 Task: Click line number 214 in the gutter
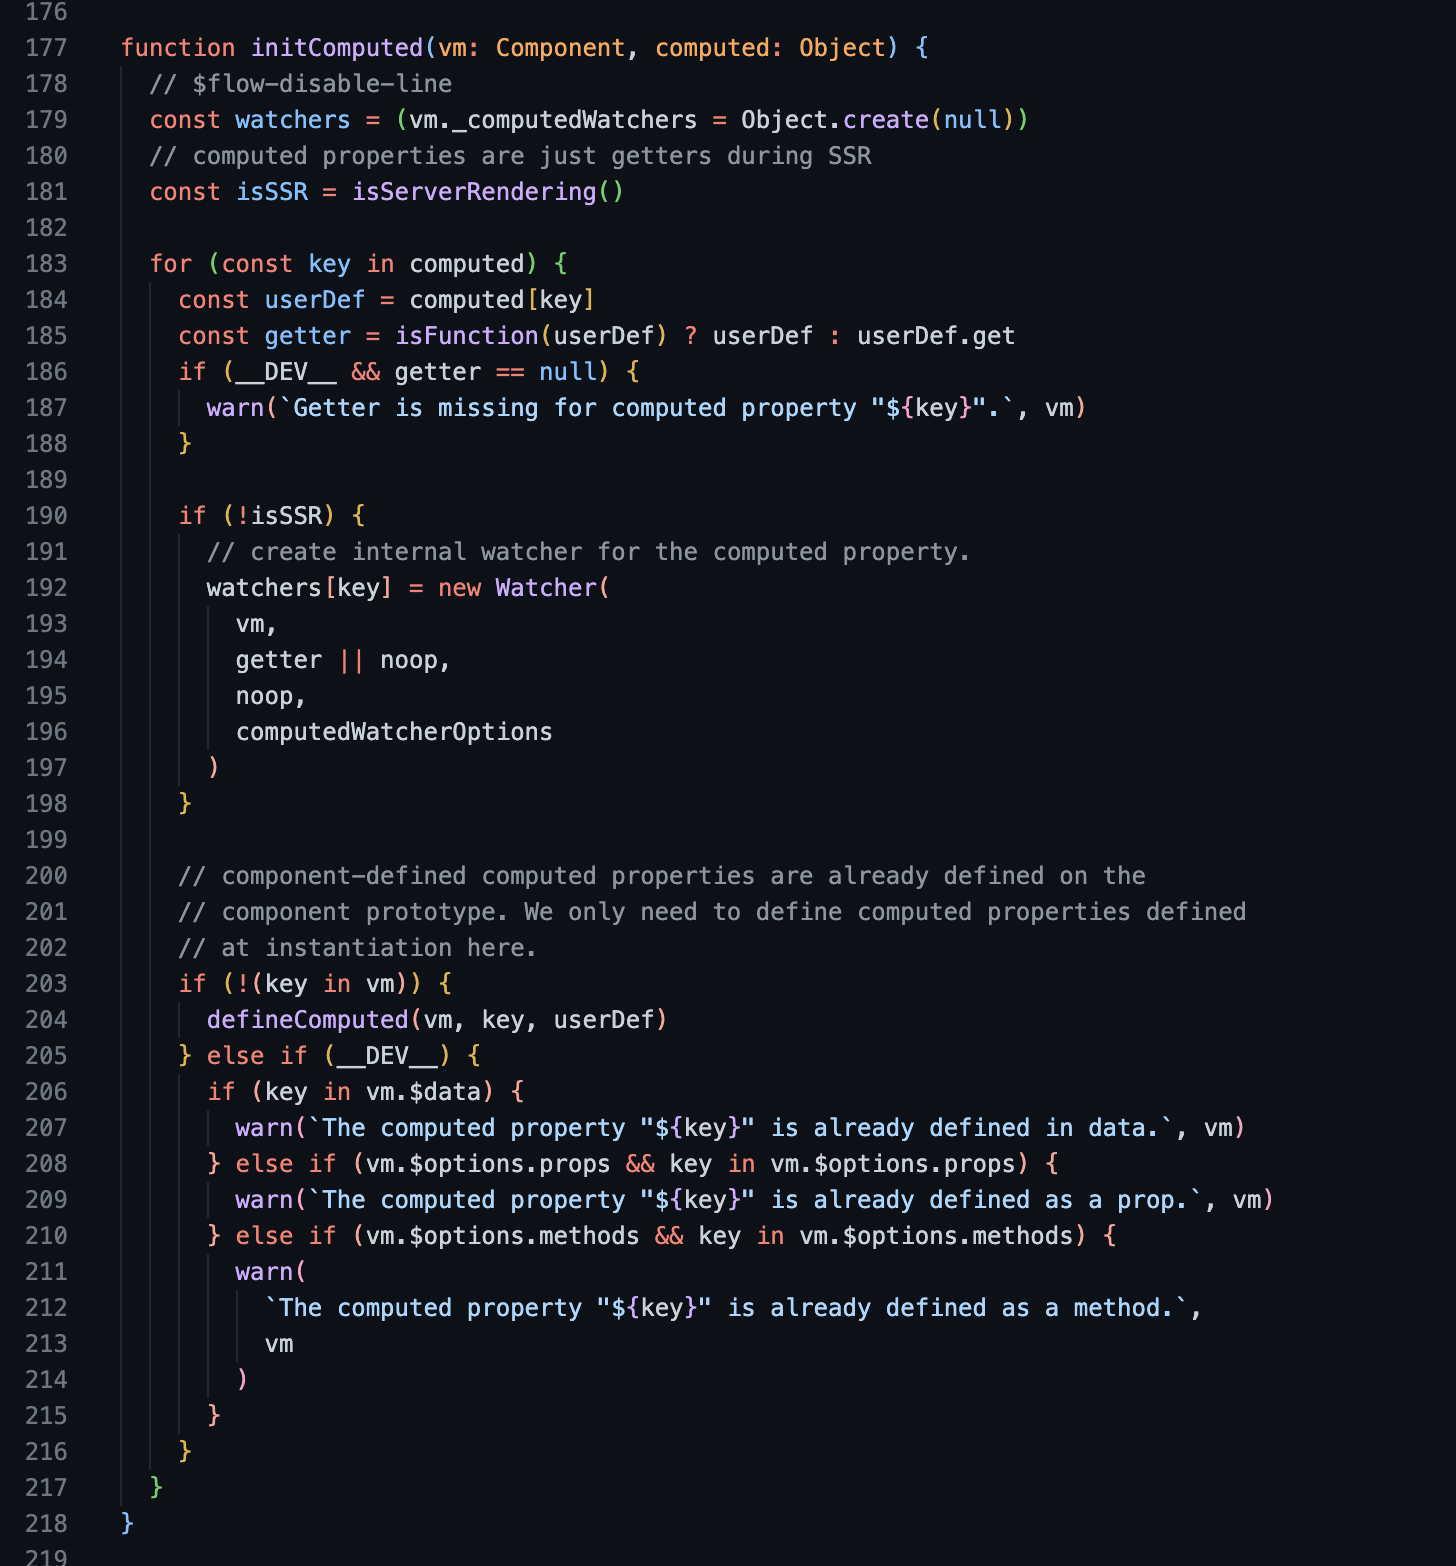[x=46, y=1380]
